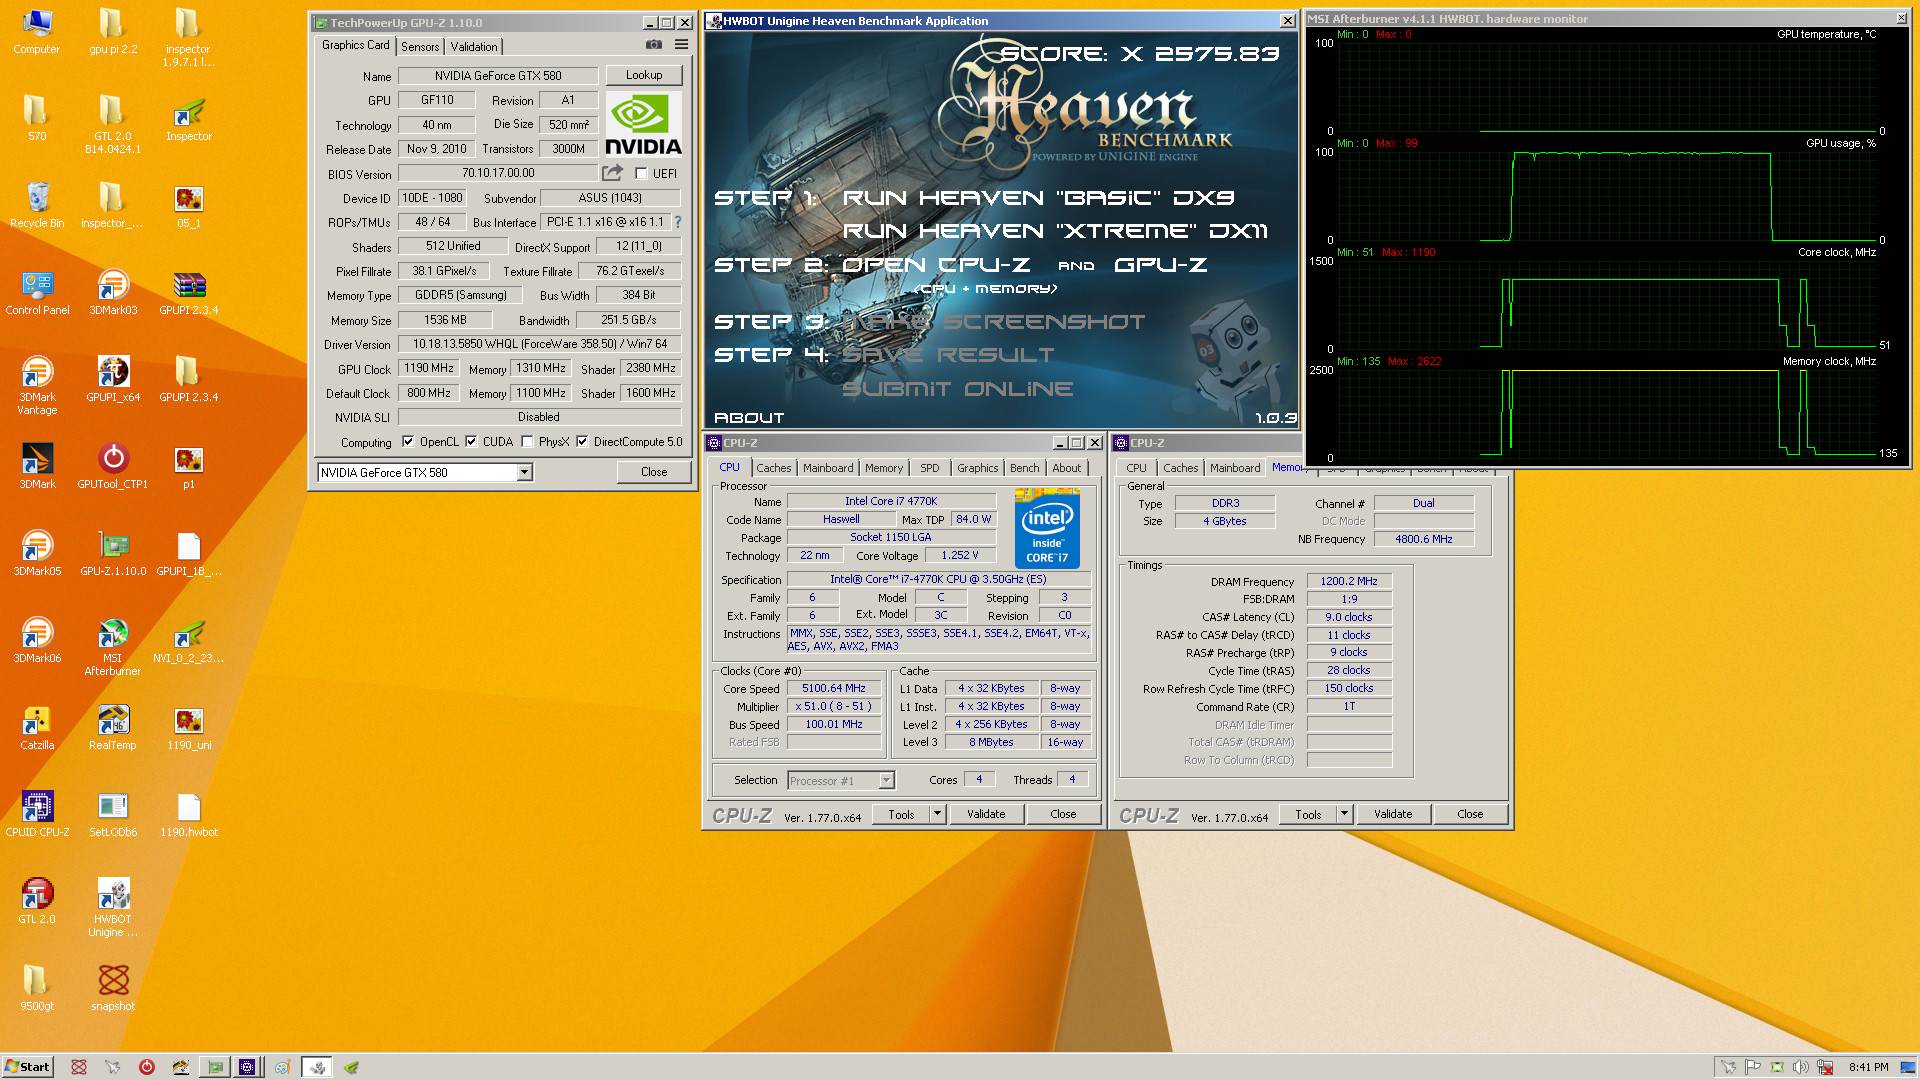Image resolution: width=1920 pixels, height=1080 pixels.
Task: Open the Control Panel desktop icon
Action: click(37, 293)
